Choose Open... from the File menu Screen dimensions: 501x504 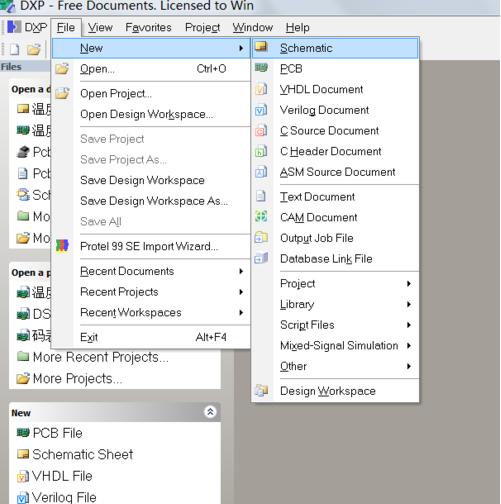[152, 69]
